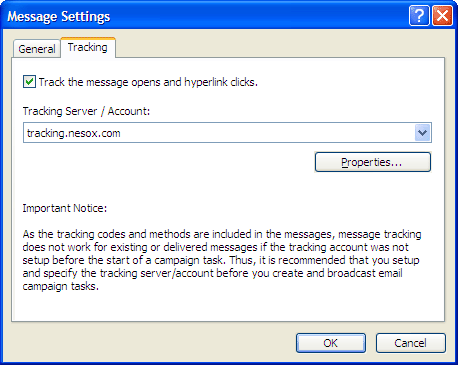Confirm settings with the OK button
The width and height of the screenshot is (458, 365).
(x=331, y=343)
